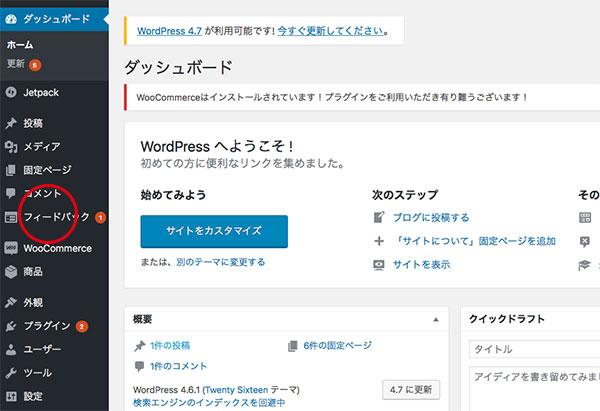
Task: Collapse the 概要 panel with its arrow
Action: coord(436,320)
